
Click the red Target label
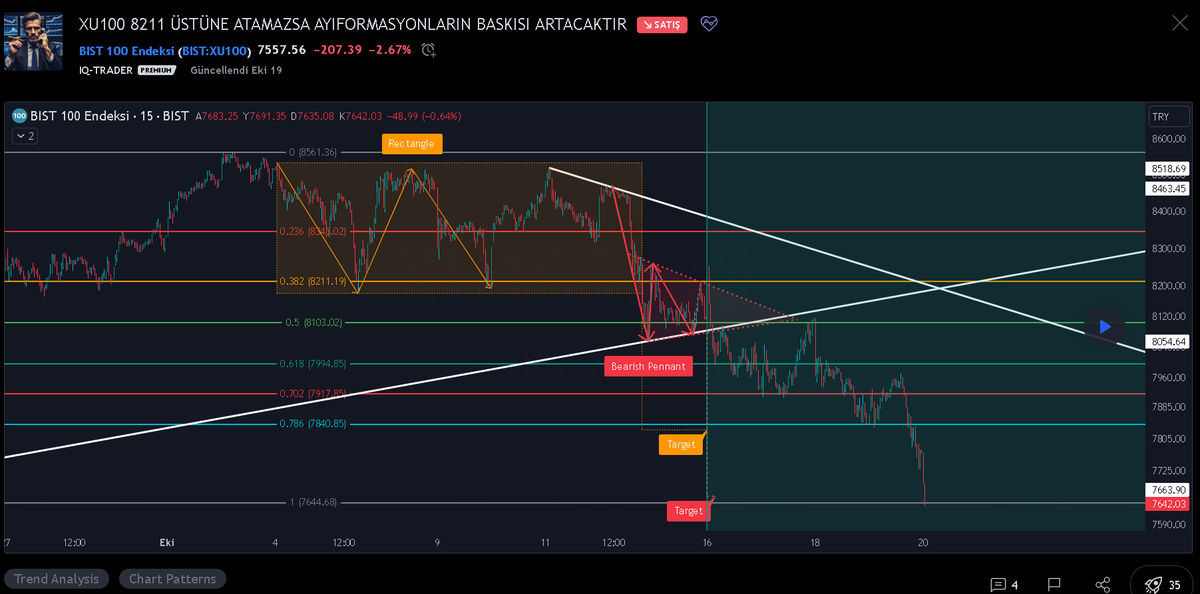pyautogui.click(x=688, y=511)
